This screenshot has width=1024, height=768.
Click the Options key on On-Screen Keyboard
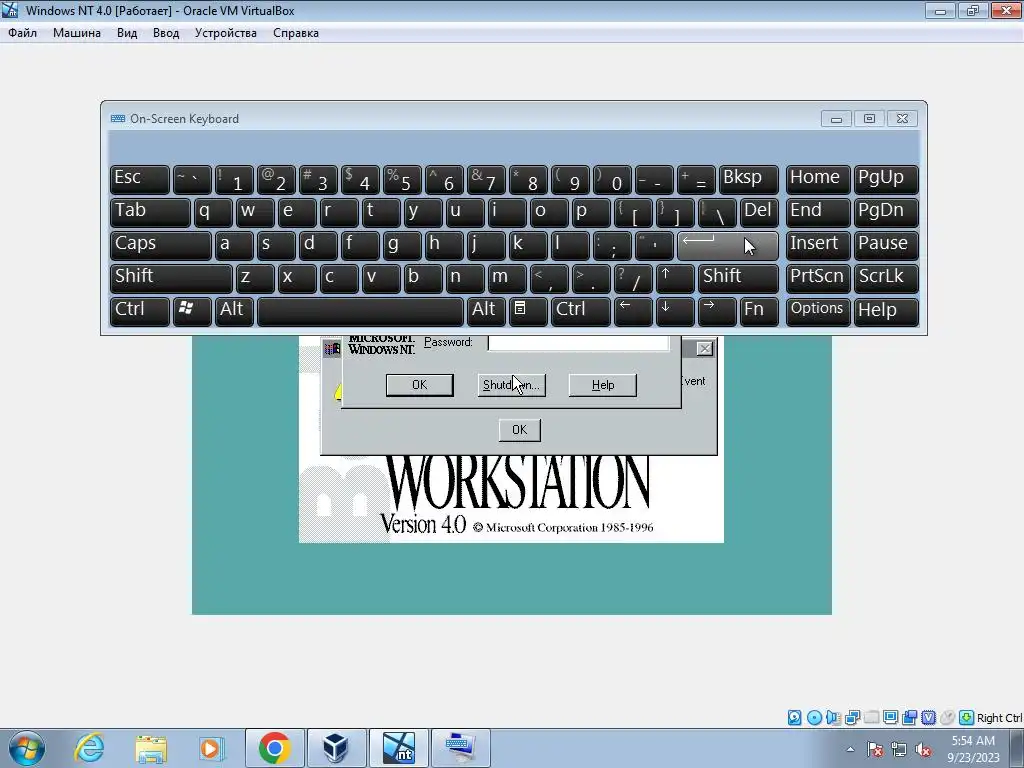point(817,310)
